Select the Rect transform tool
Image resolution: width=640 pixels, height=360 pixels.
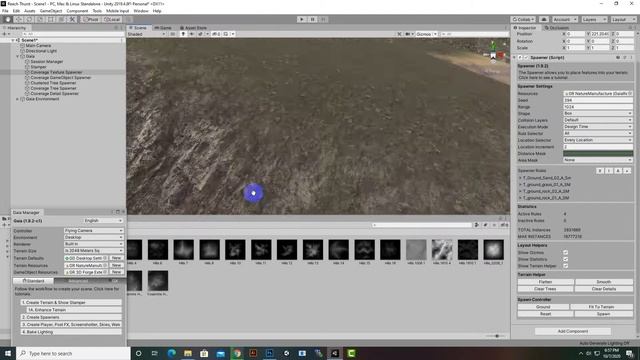coord(51,19)
